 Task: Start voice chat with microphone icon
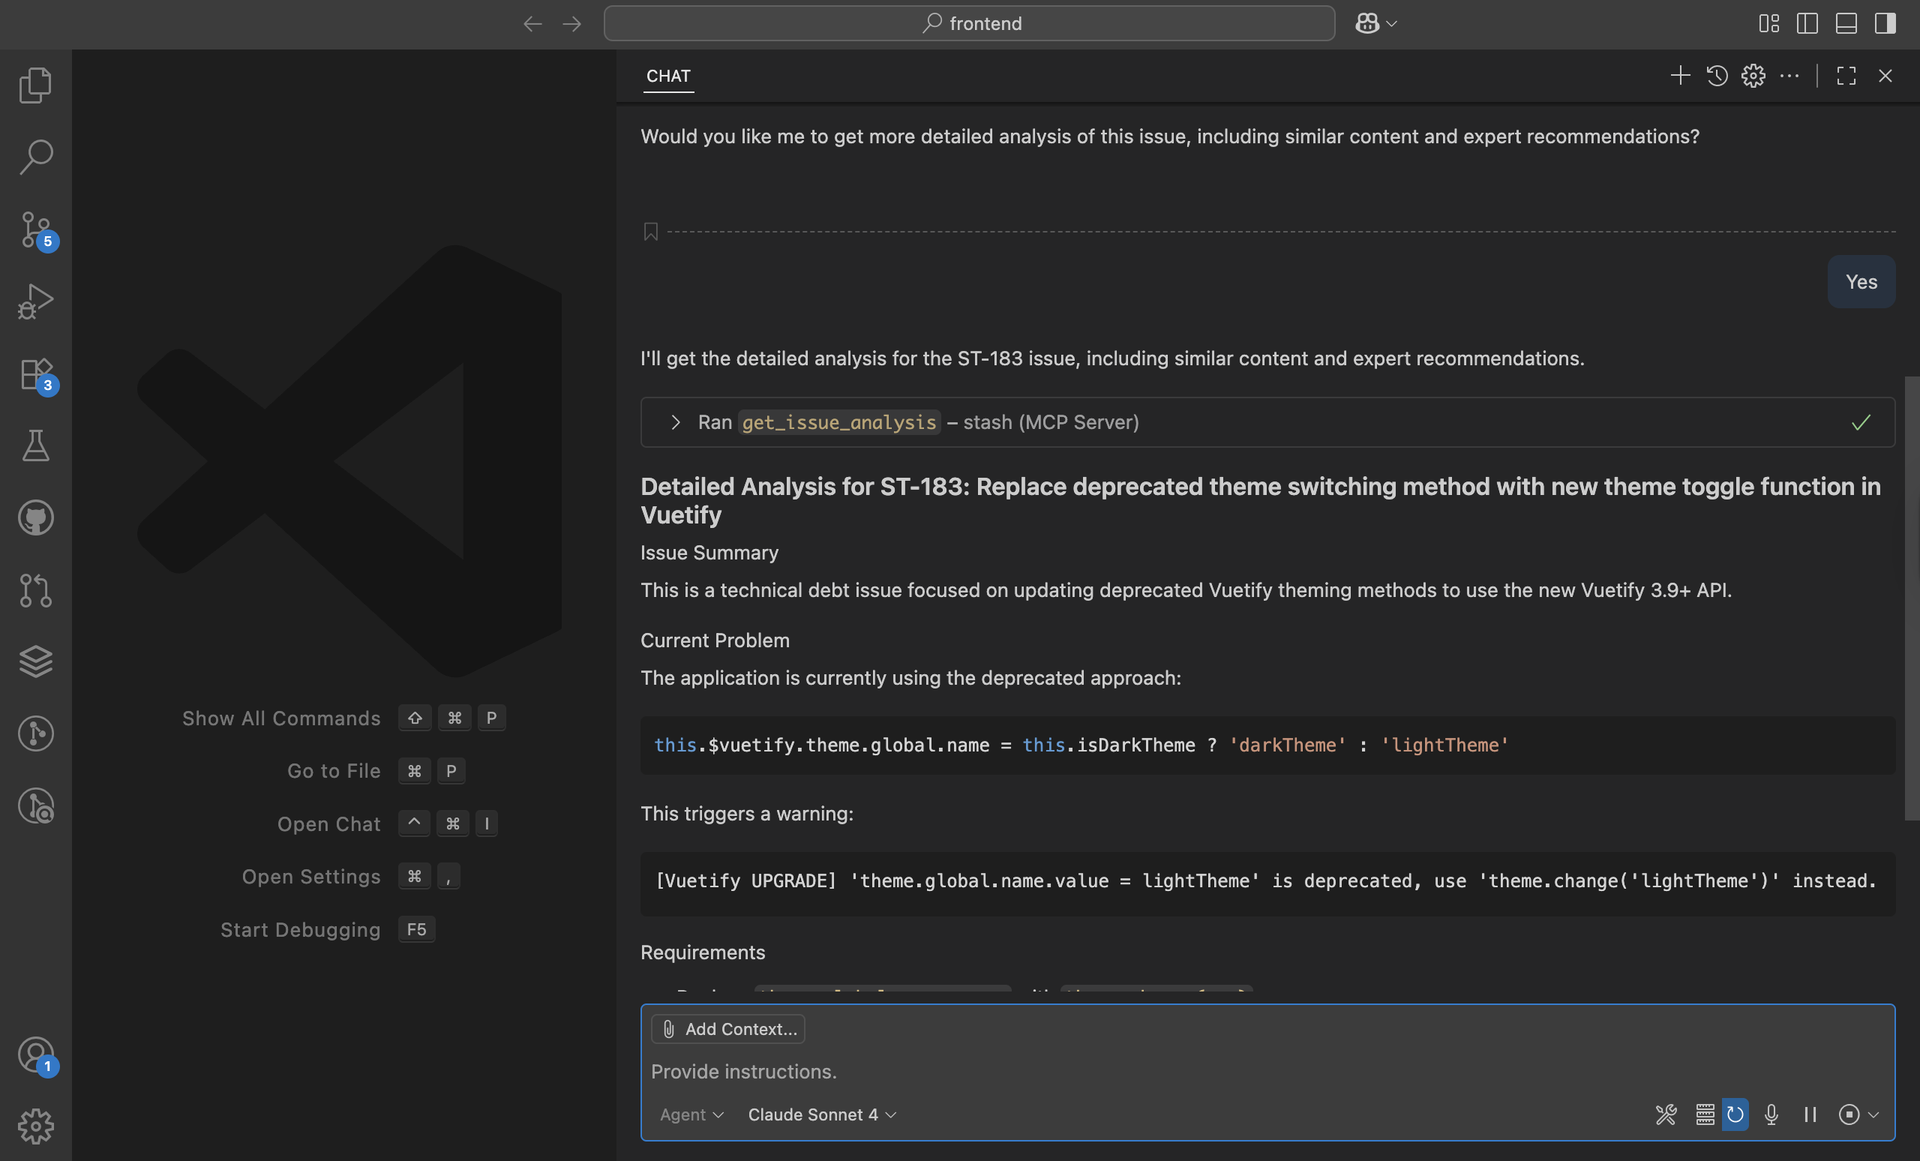coord(1771,1114)
